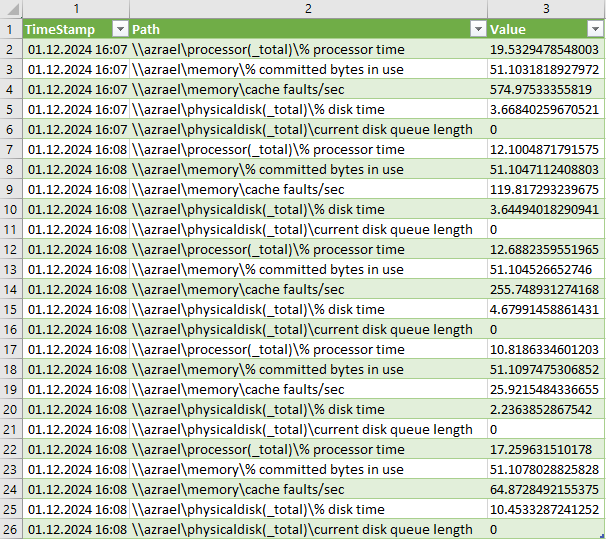The image size is (606, 539).
Task: Click timestamp 01.12.2024 16:07 in row 2
Action: [x=77, y=49]
